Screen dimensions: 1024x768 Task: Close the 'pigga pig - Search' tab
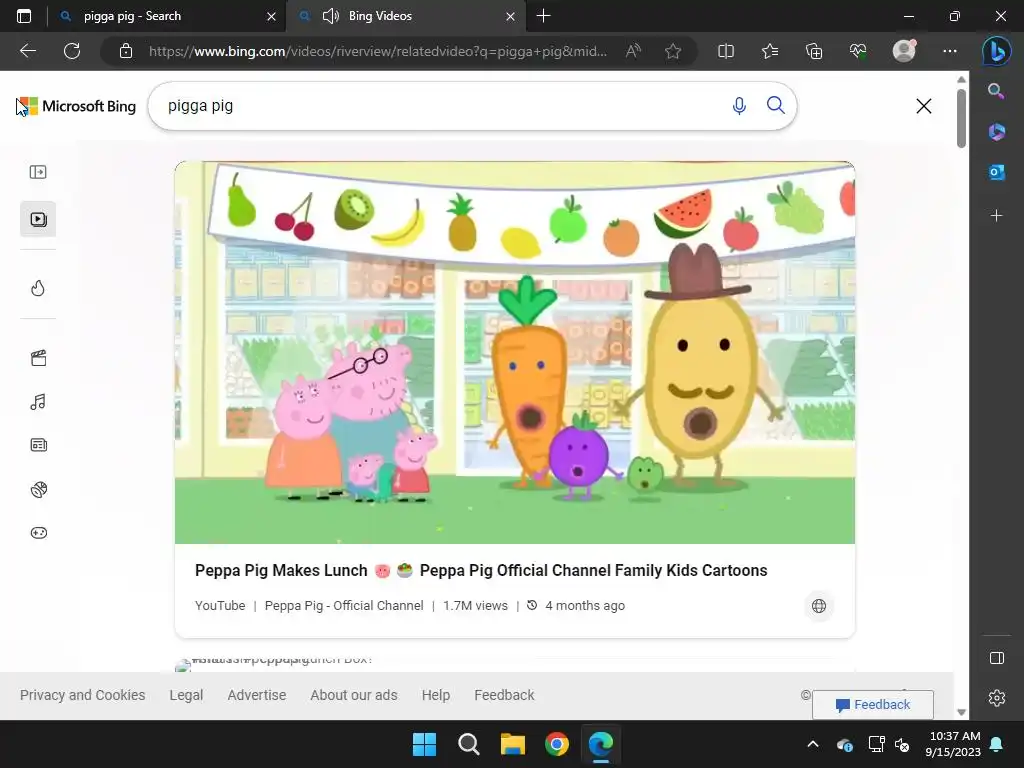tap(271, 16)
